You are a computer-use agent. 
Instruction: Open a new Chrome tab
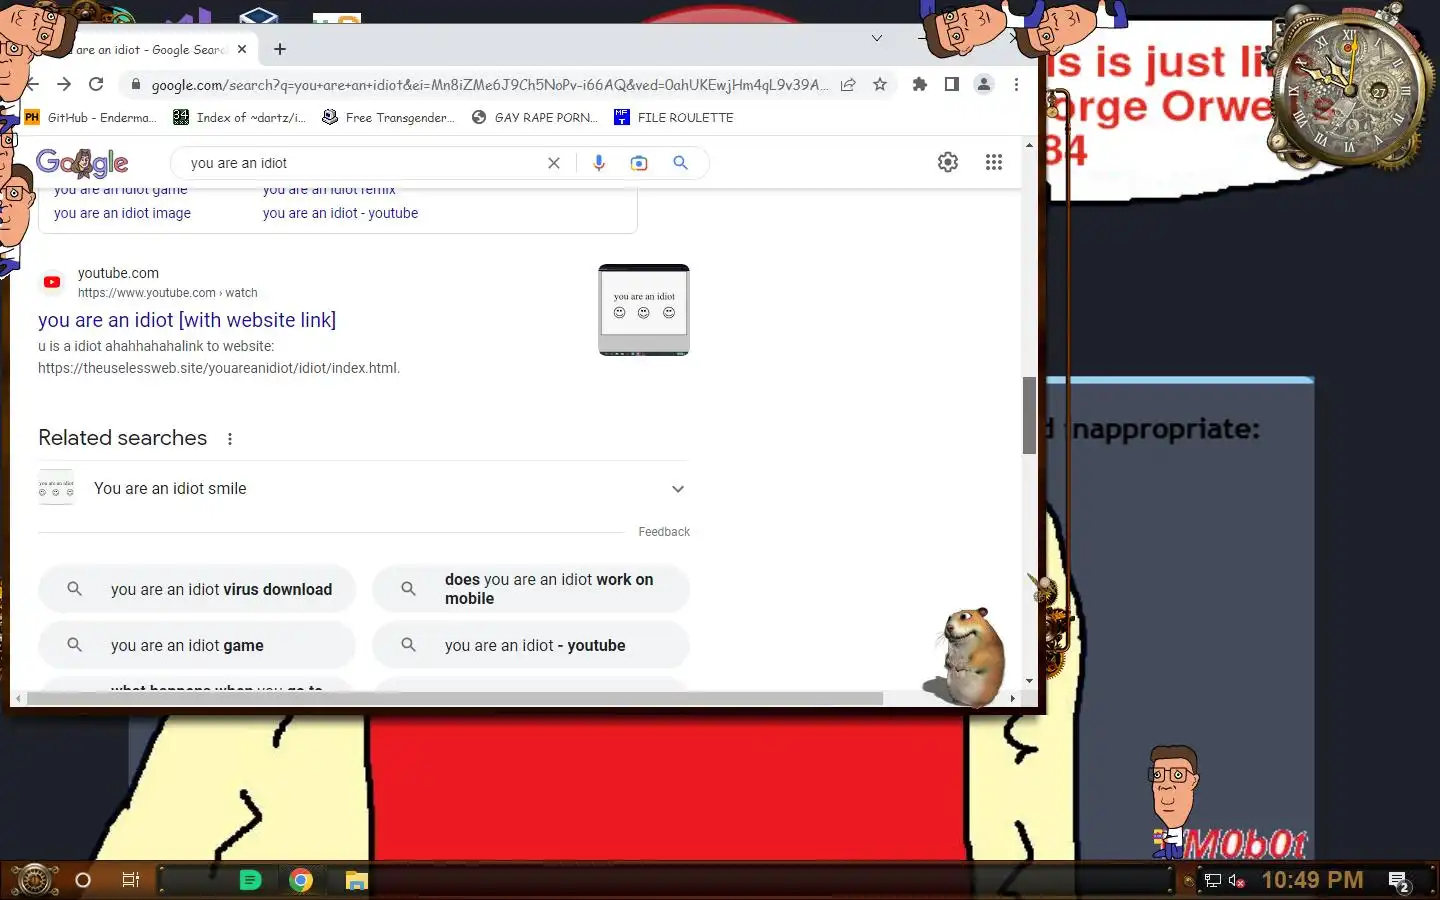coord(280,49)
